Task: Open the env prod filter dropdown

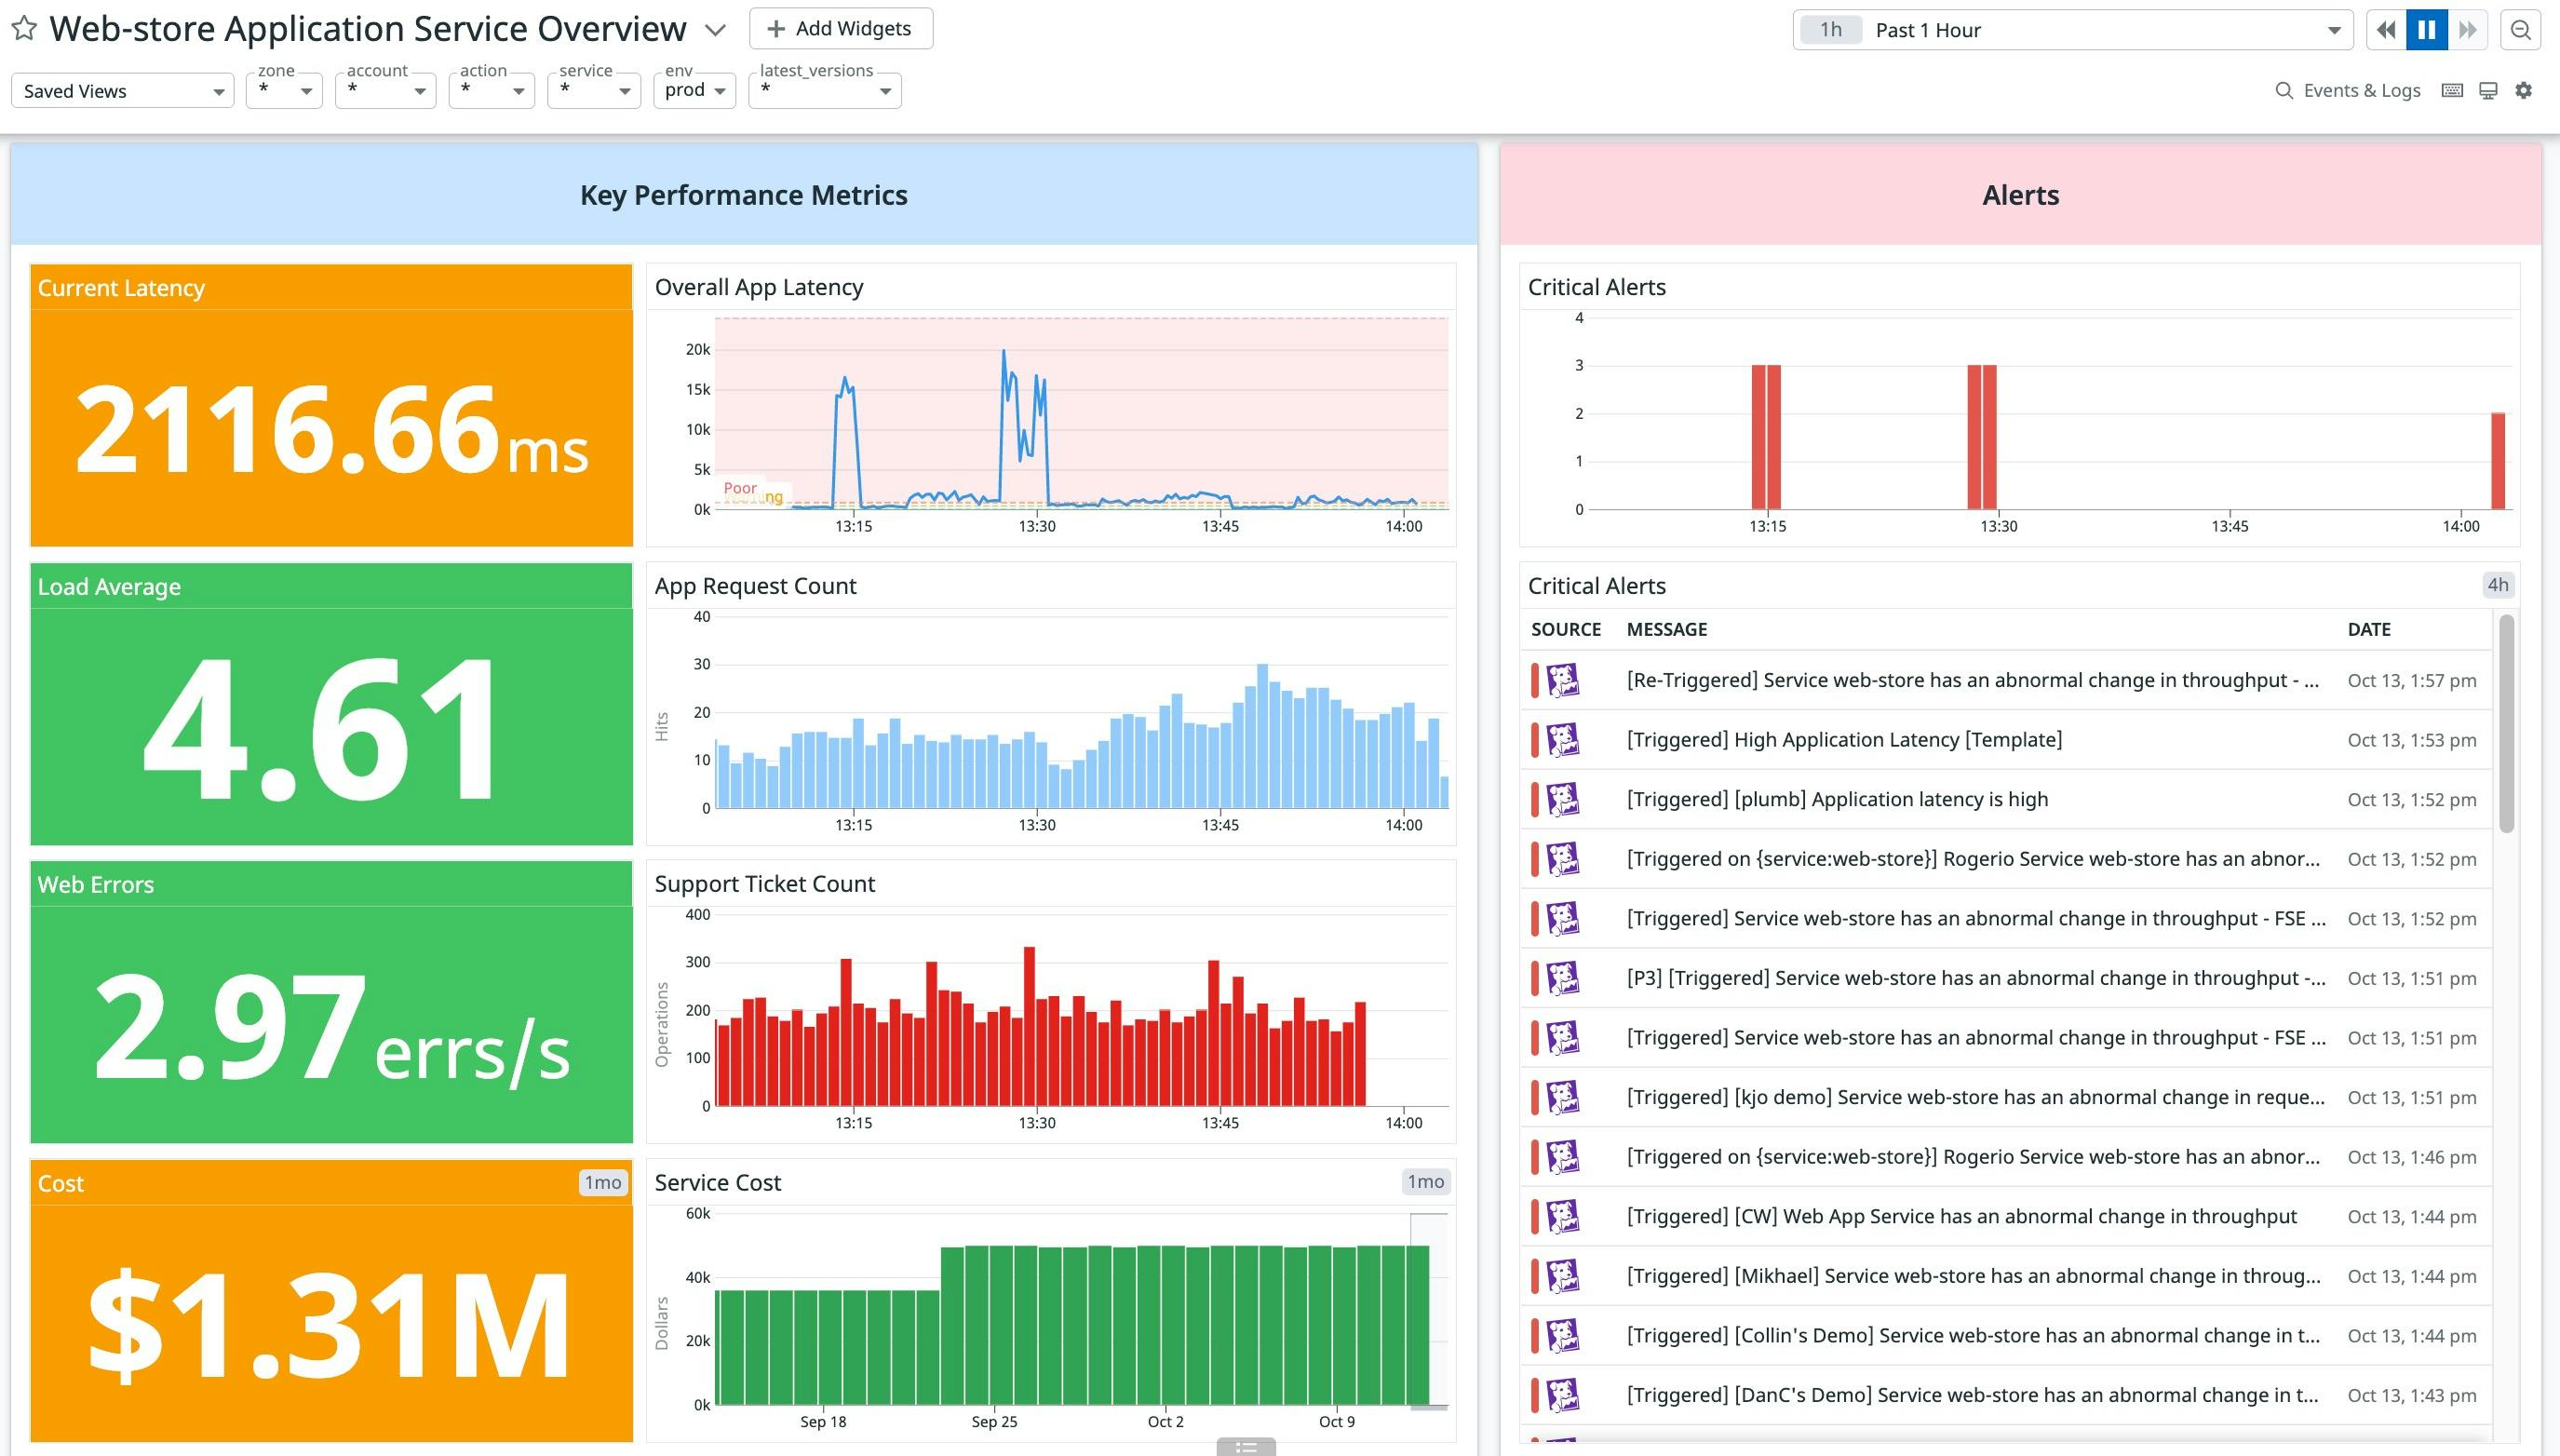Action: 694,90
